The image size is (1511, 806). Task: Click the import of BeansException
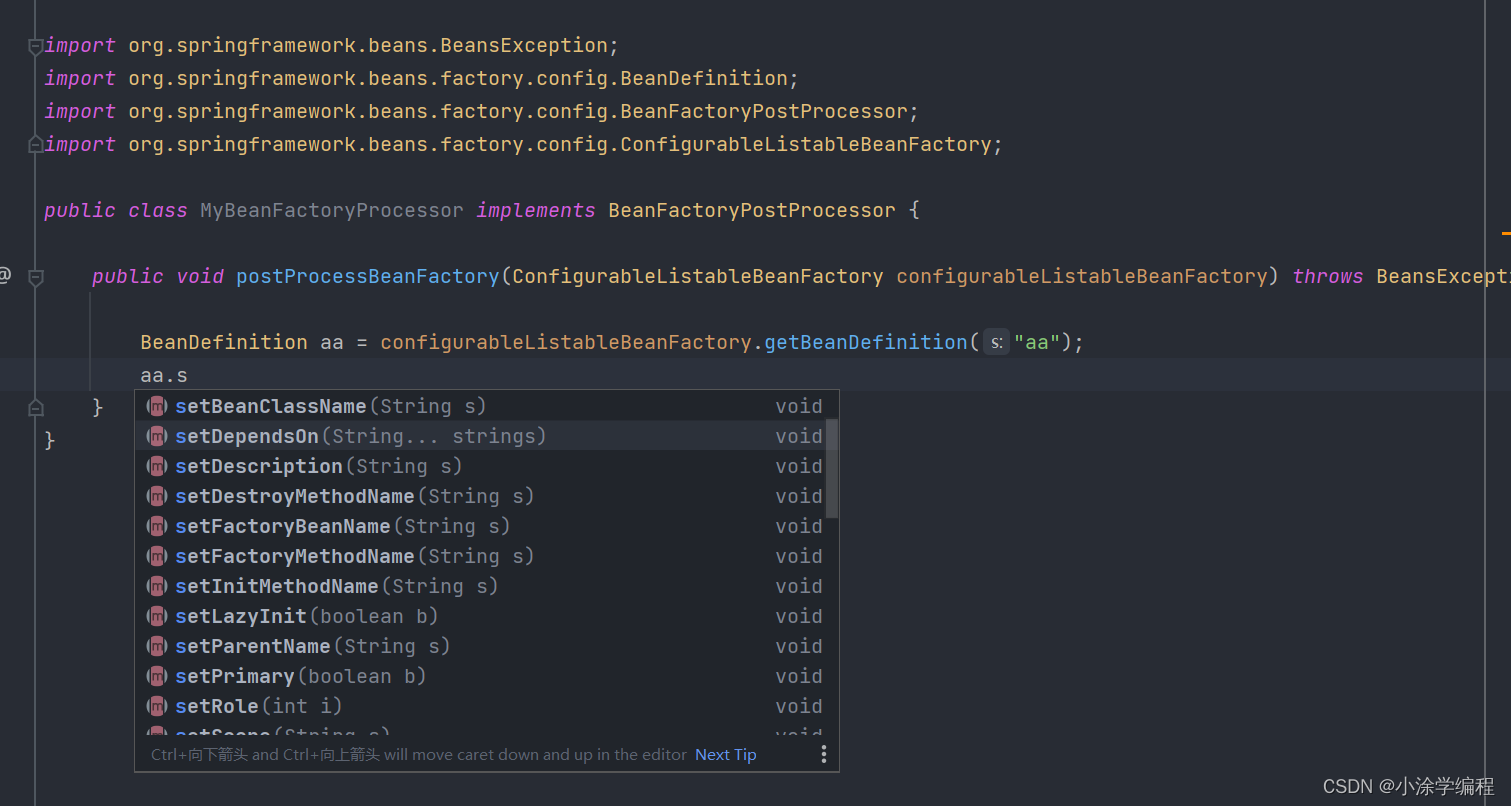pyautogui.click(x=332, y=46)
